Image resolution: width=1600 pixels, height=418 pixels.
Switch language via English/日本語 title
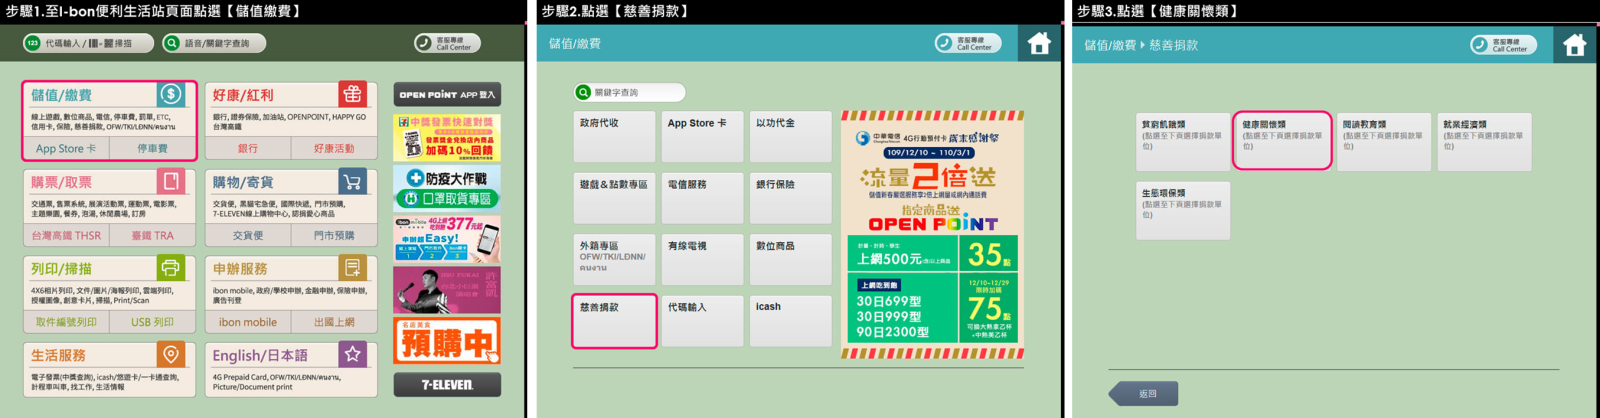tap(260, 355)
